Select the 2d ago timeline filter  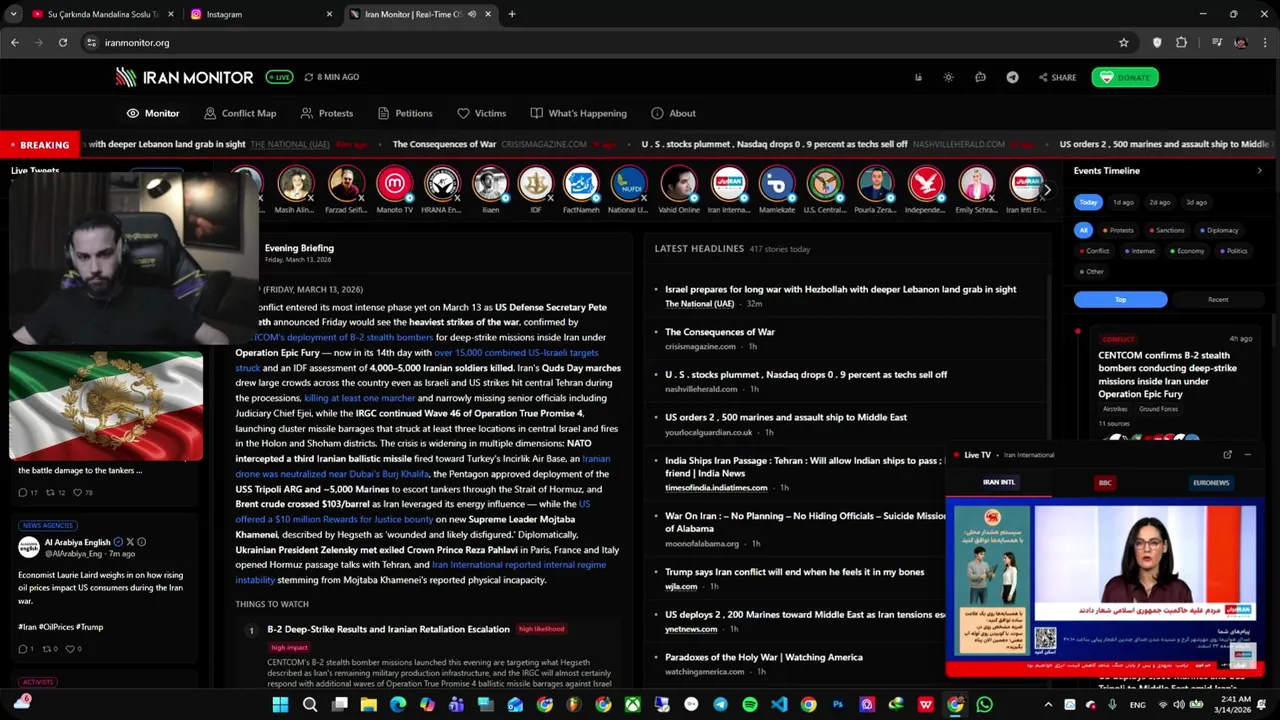1159,202
